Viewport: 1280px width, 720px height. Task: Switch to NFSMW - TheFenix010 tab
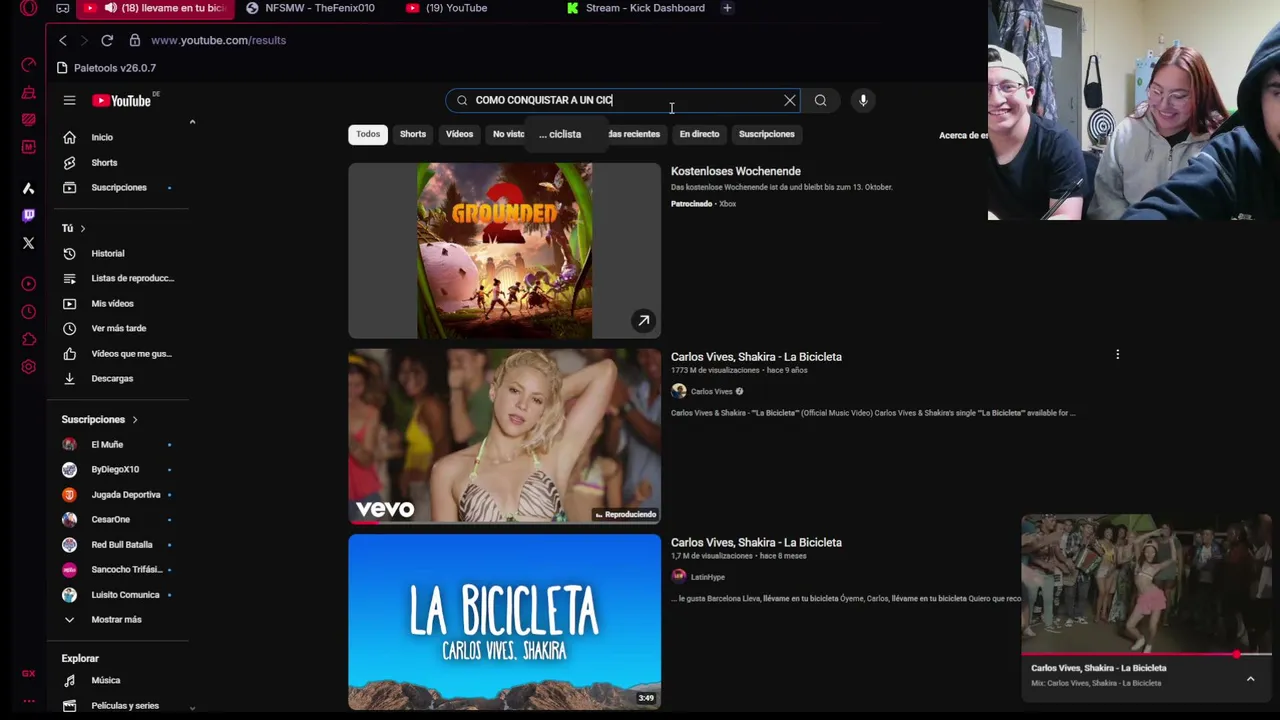[x=311, y=8]
